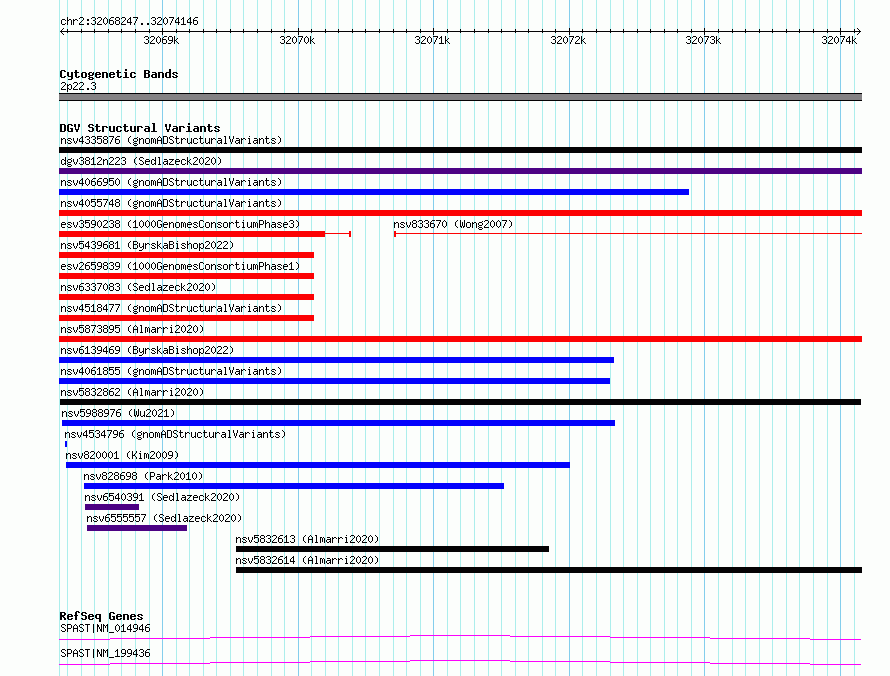Click the thin red nsv833670 line

[628, 234]
